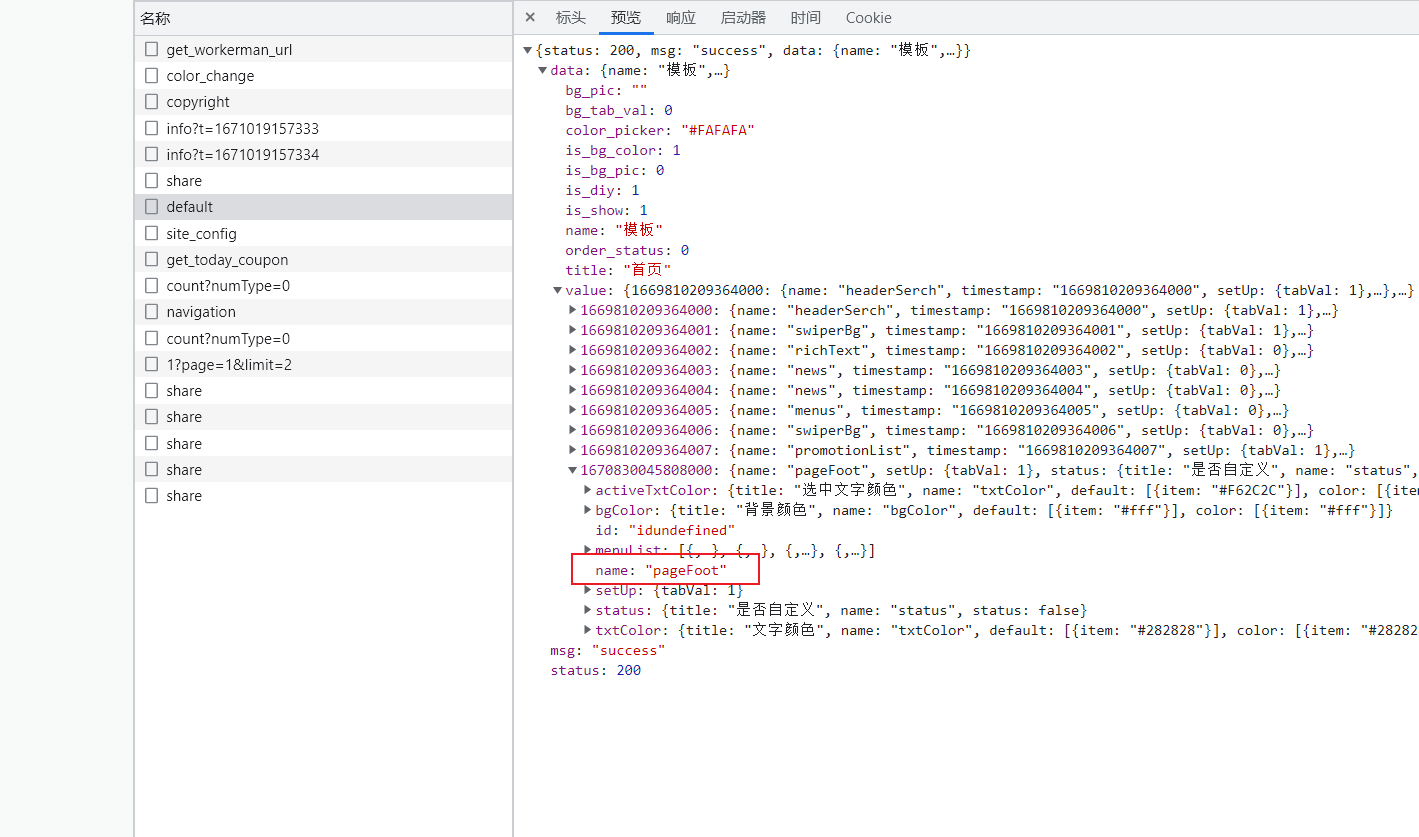The height and width of the screenshot is (837, 1419).
Task: Click the color_picker "#FAFAFA" value
Action: (x=717, y=130)
